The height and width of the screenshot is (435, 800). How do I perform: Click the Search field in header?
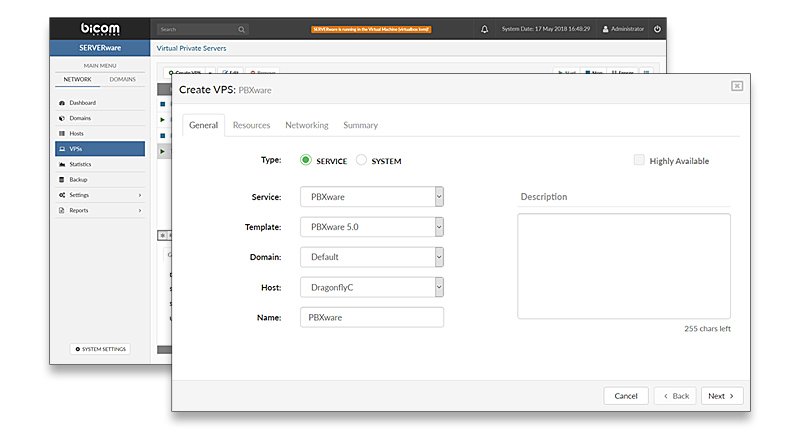(x=203, y=30)
